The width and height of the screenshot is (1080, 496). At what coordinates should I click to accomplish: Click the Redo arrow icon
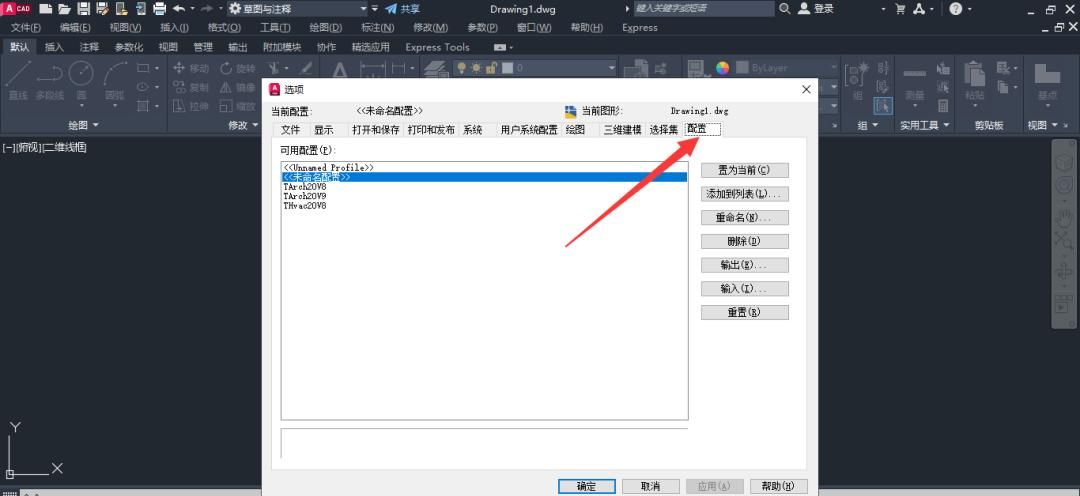click(x=206, y=9)
